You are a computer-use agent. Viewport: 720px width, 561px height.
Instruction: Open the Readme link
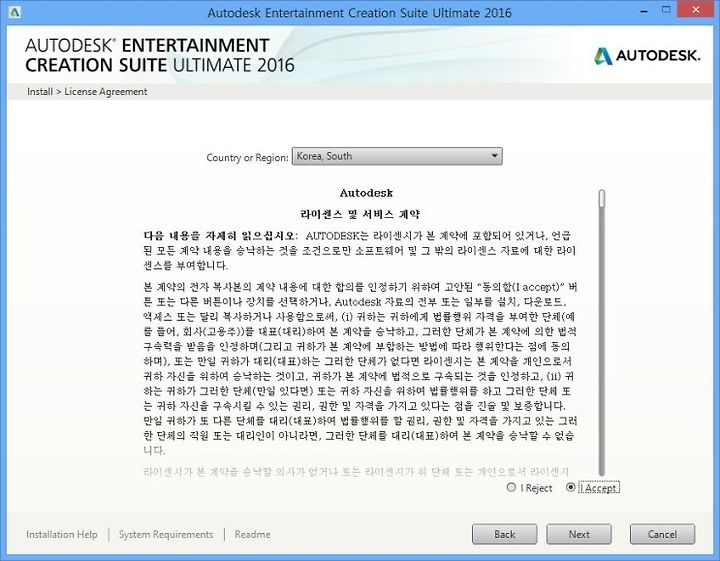253,534
